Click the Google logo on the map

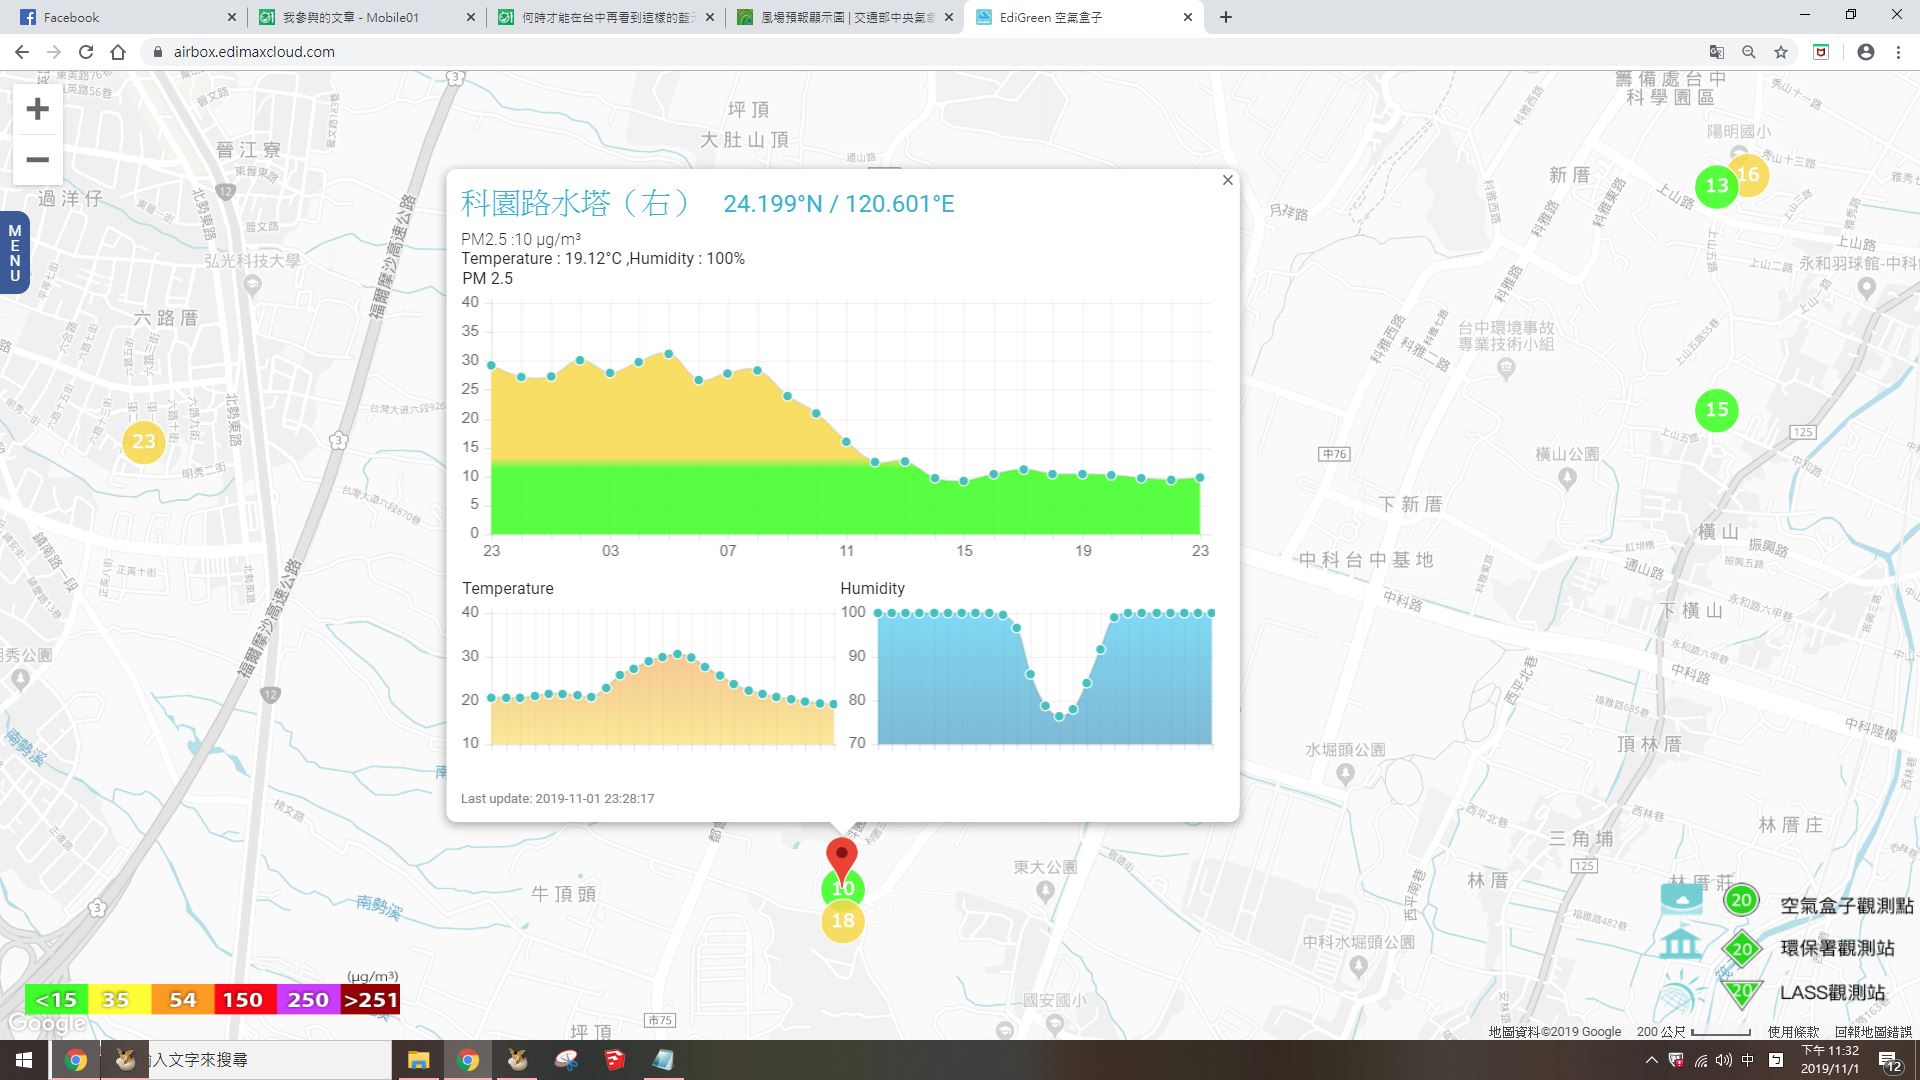(47, 1024)
